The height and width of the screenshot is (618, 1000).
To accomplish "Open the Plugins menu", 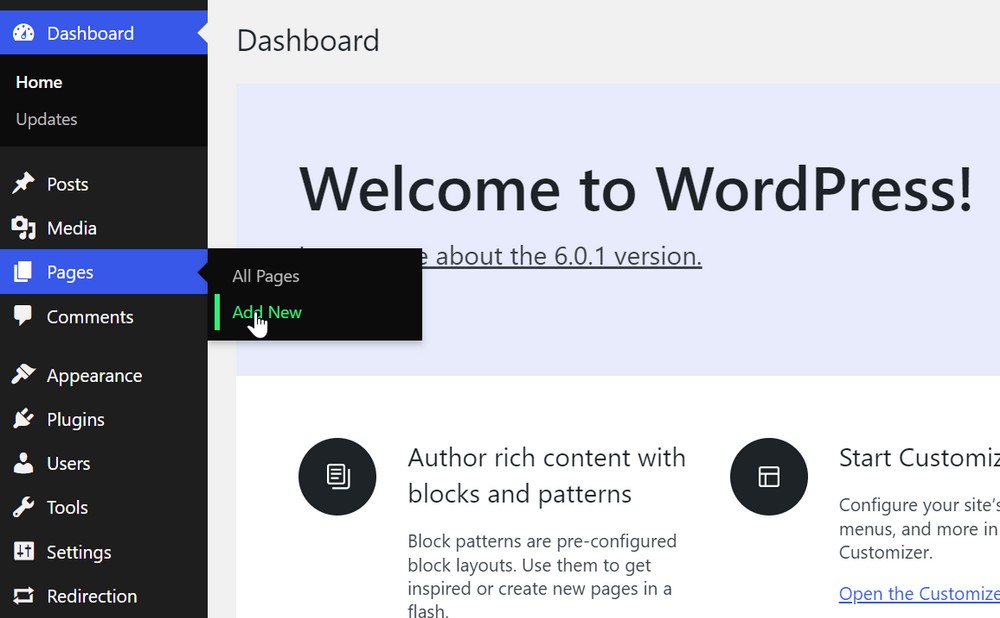I will click(x=103, y=419).
